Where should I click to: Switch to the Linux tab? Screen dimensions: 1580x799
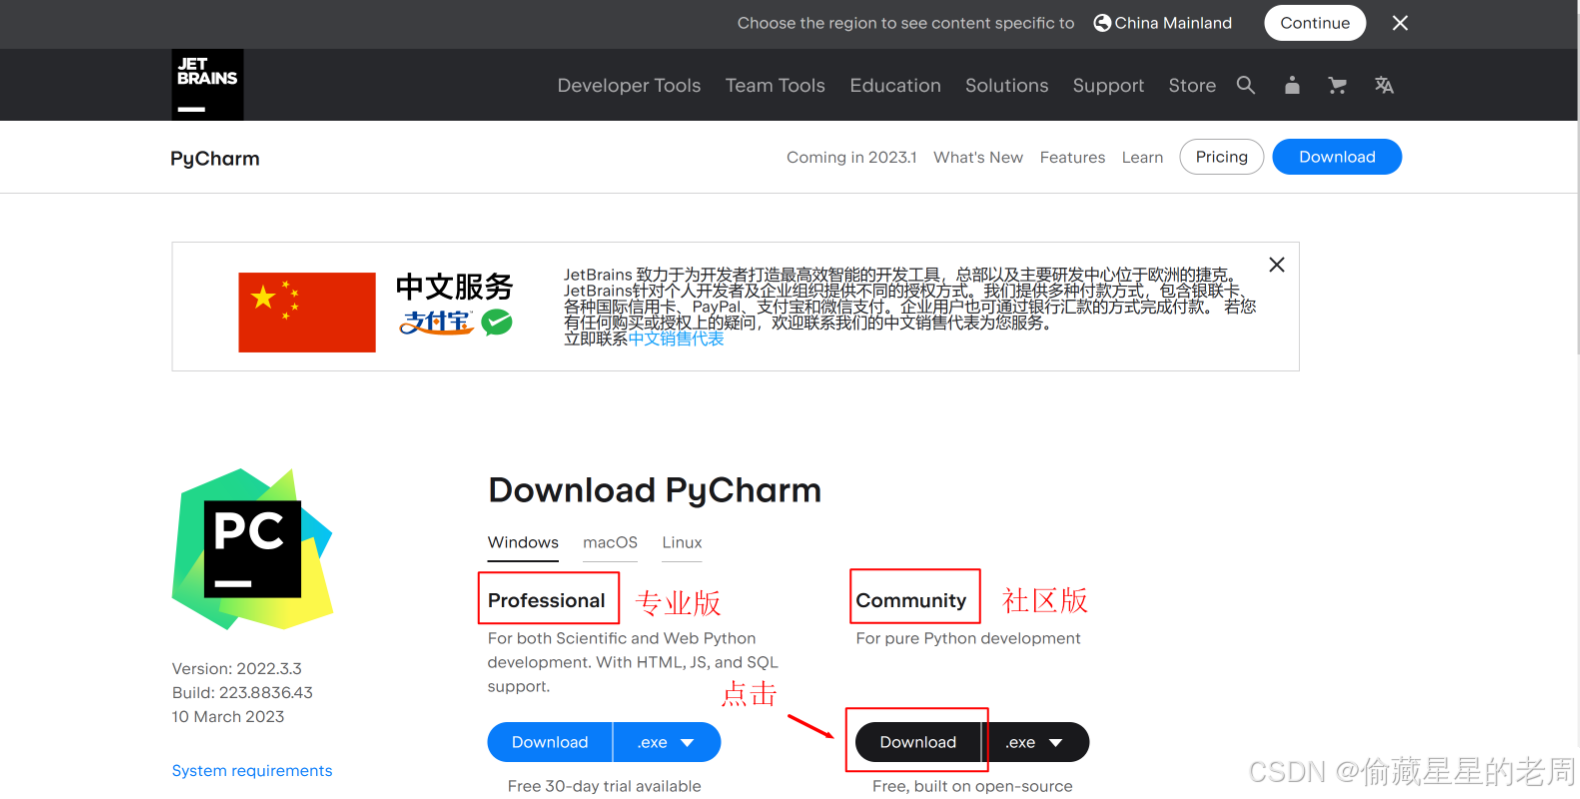[x=682, y=542]
